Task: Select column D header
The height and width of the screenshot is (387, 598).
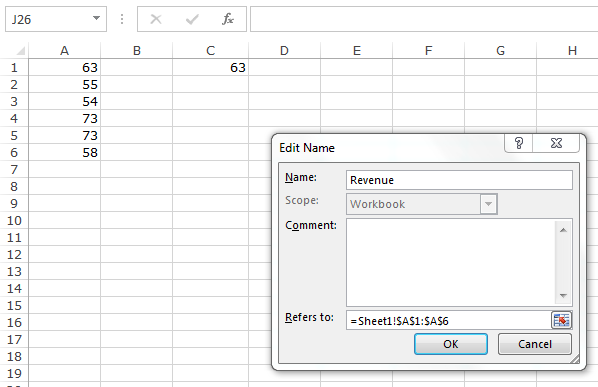Action: click(x=285, y=51)
